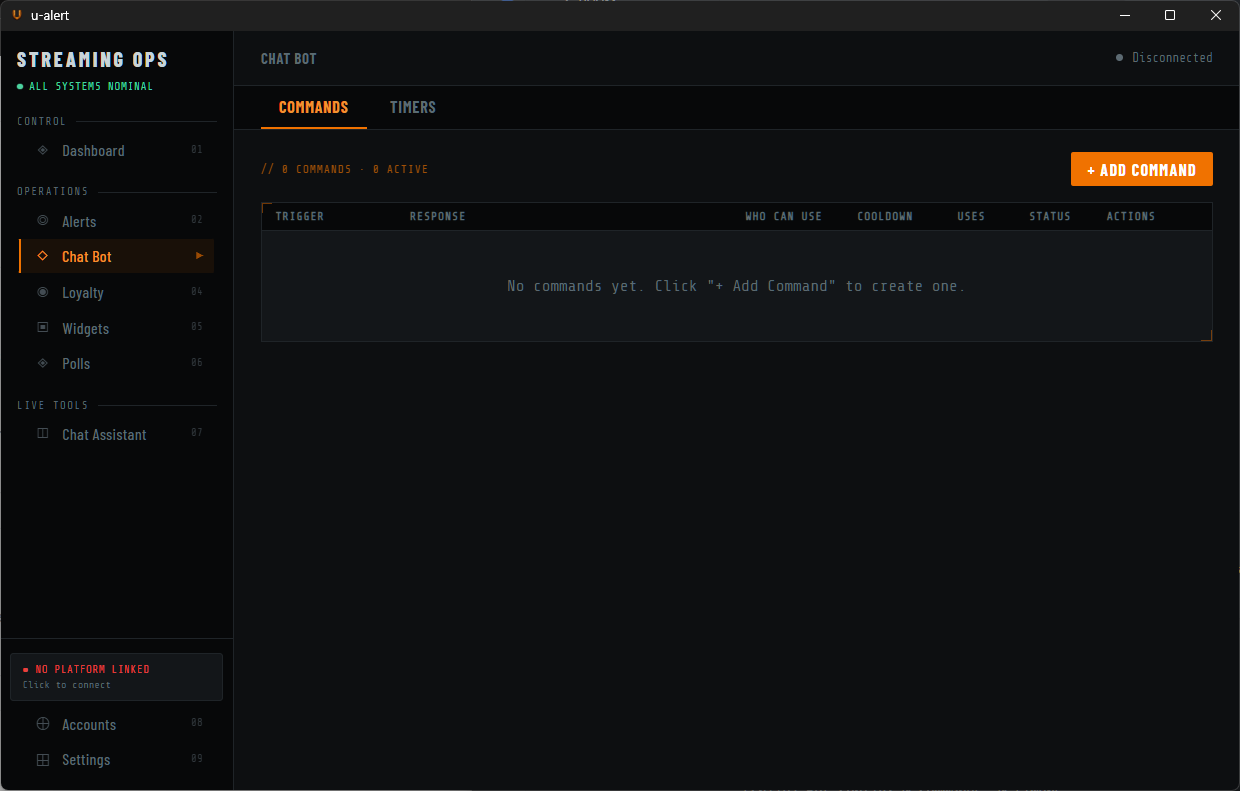1240x791 pixels.
Task: Click the Accounts globe icon
Action: coord(42,724)
